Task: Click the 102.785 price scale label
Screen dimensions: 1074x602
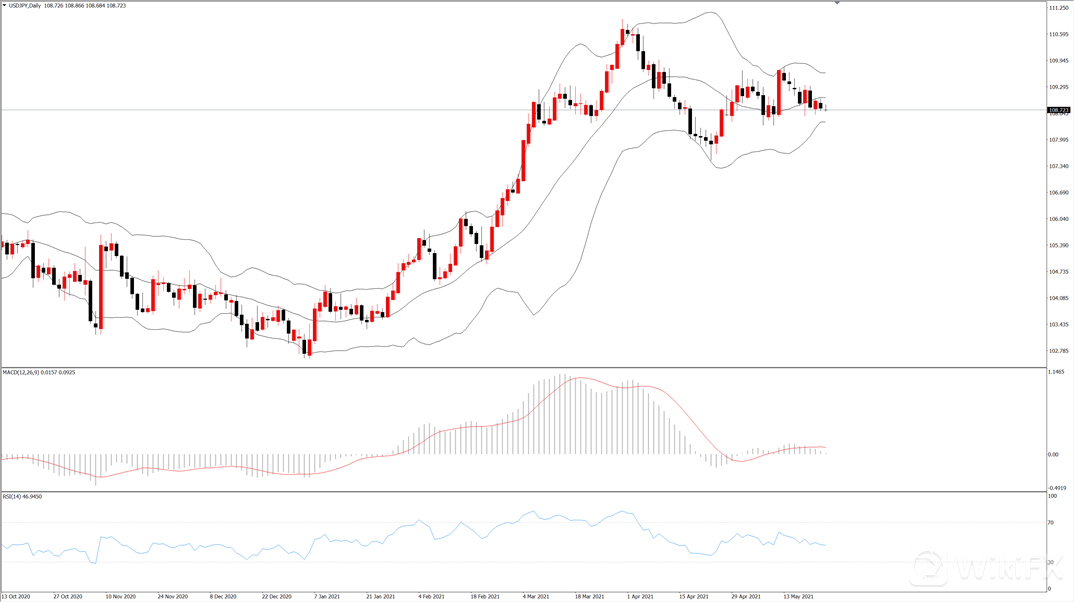Action: 1058,351
